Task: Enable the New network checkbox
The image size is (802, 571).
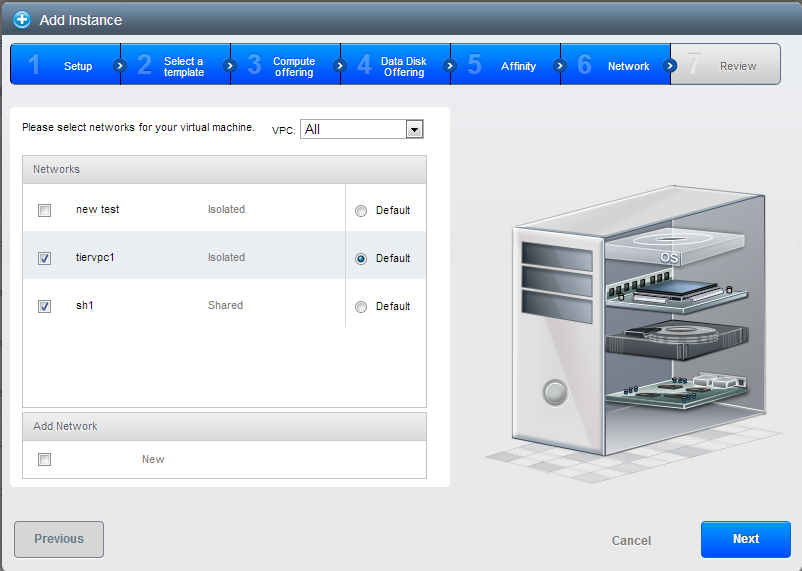Action: click(44, 459)
